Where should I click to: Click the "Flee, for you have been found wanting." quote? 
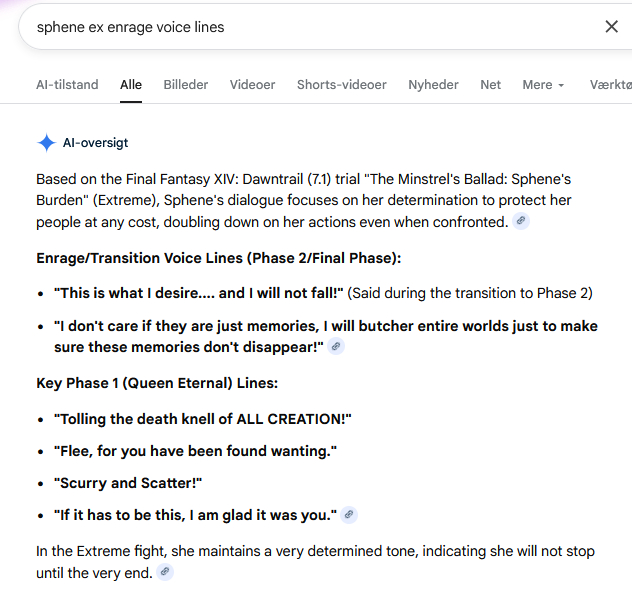click(195, 451)
